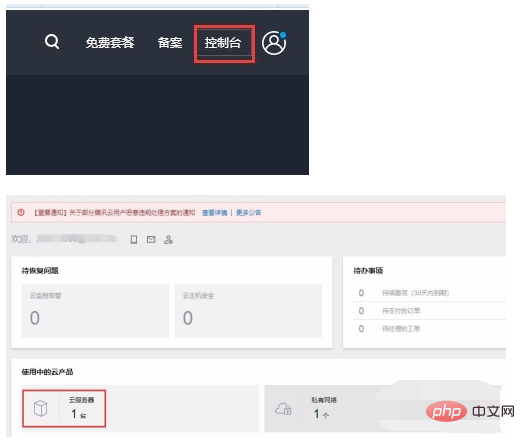The width and height of the screenshot is (525, 444).
Task: Open the 云监控告警 count card
Action: 96,311
